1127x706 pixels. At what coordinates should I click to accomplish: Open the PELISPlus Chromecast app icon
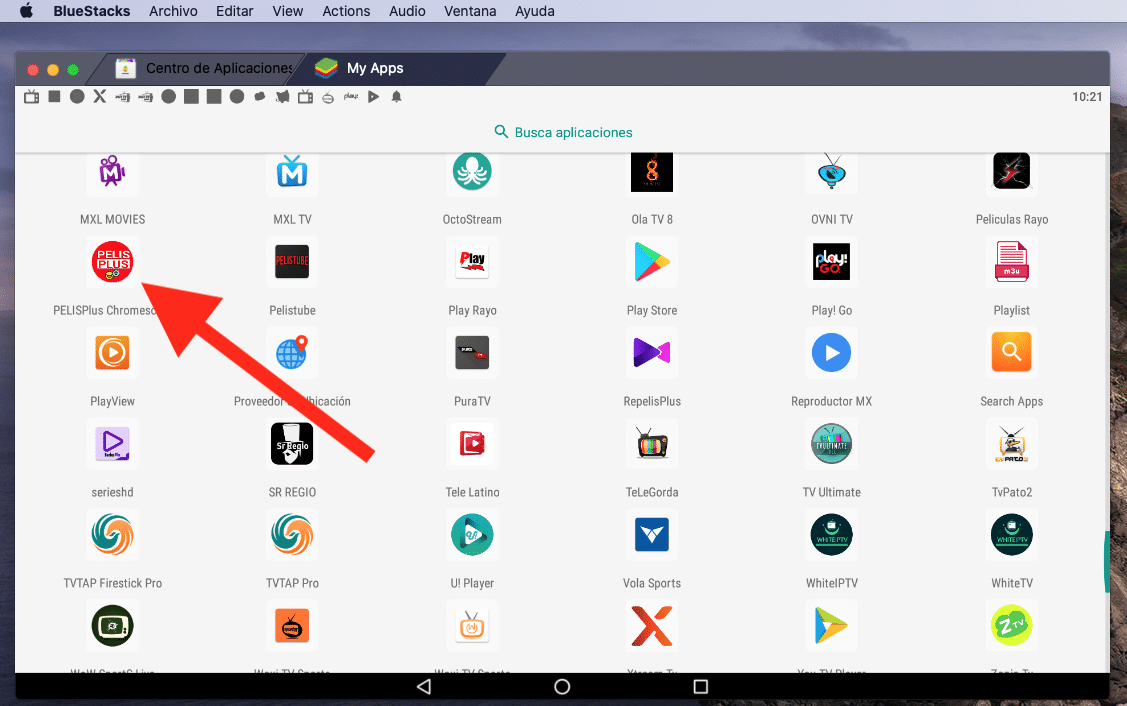pyautogui.click(x=112, y=262)
